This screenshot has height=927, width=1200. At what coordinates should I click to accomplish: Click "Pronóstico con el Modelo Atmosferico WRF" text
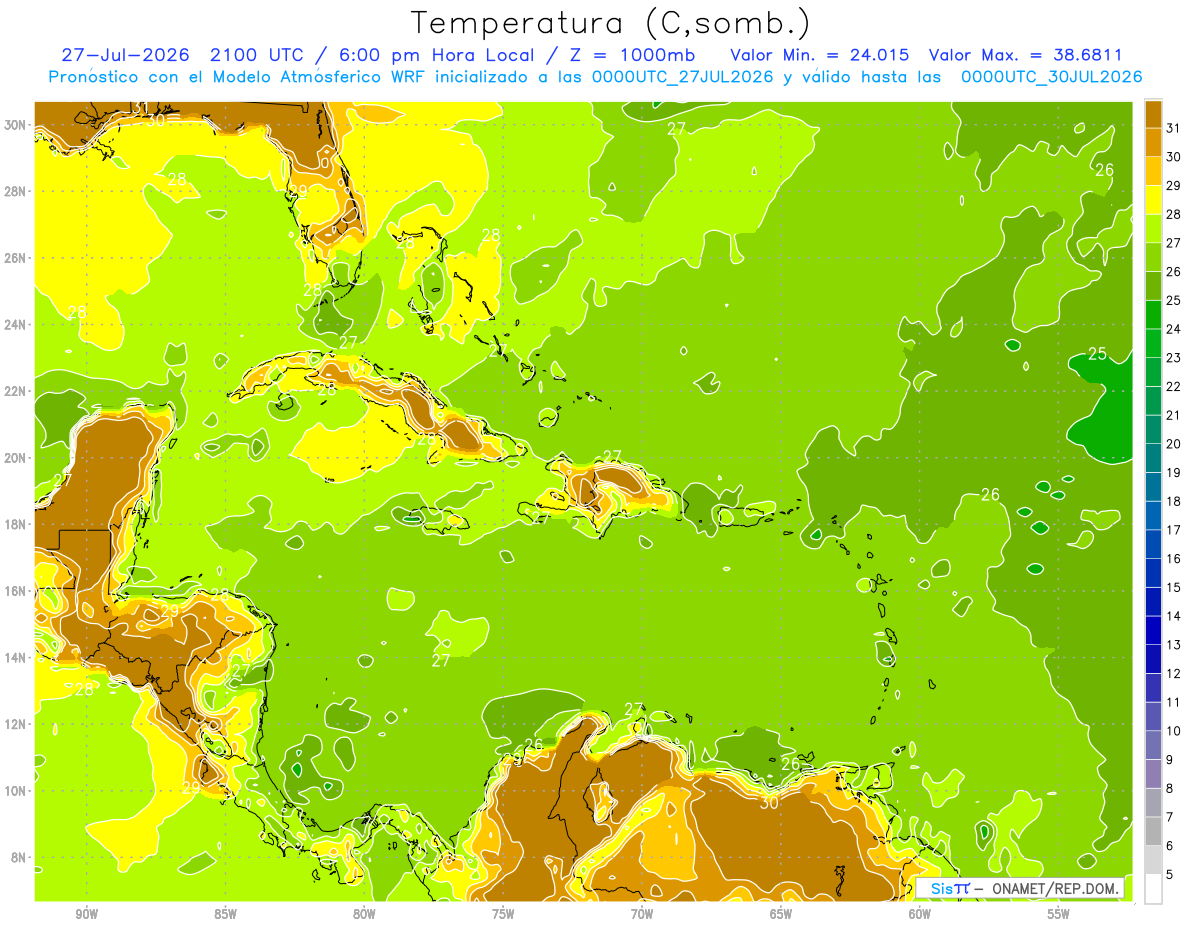coord(240,77)
